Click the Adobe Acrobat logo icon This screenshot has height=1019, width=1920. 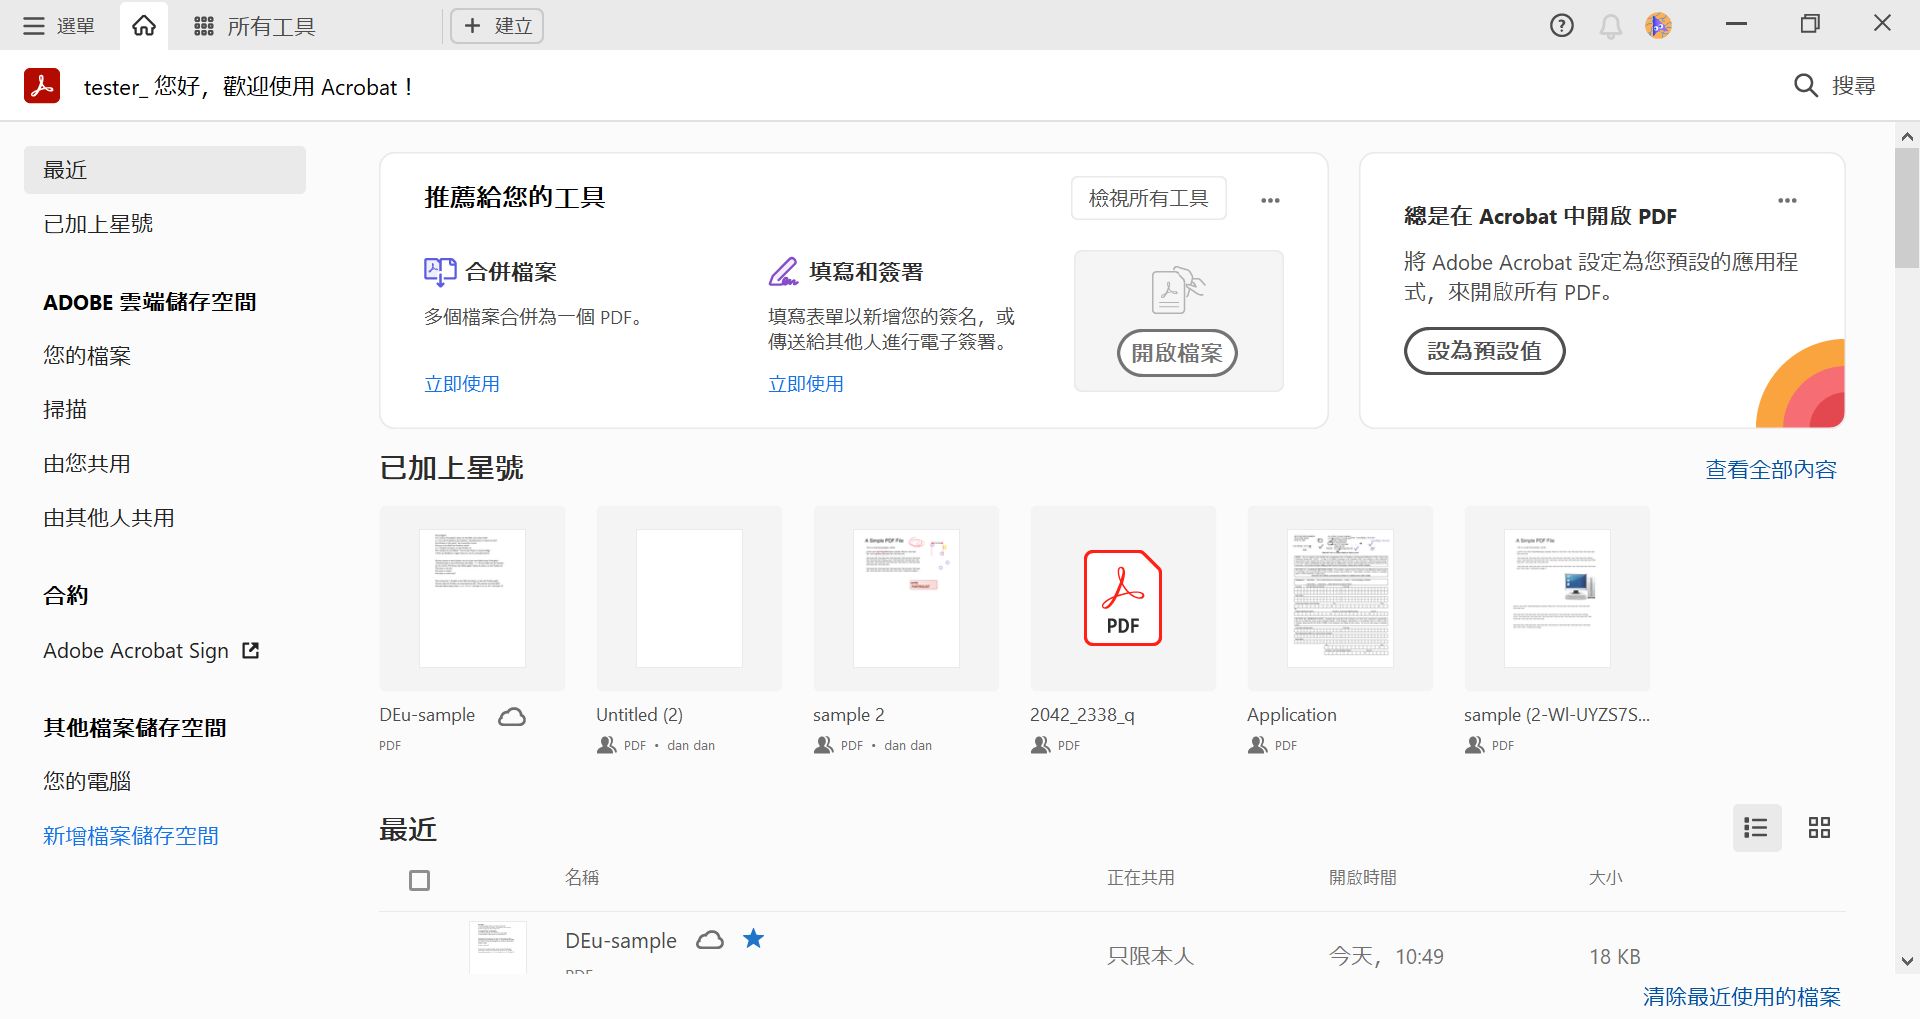(x=41, y=86)
